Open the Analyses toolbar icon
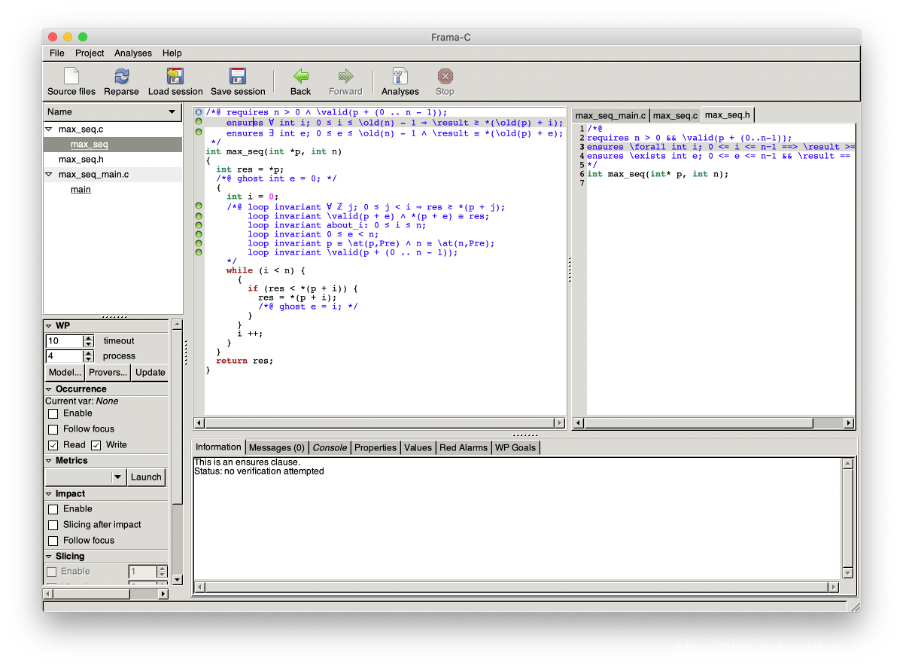 click(400, 76)
